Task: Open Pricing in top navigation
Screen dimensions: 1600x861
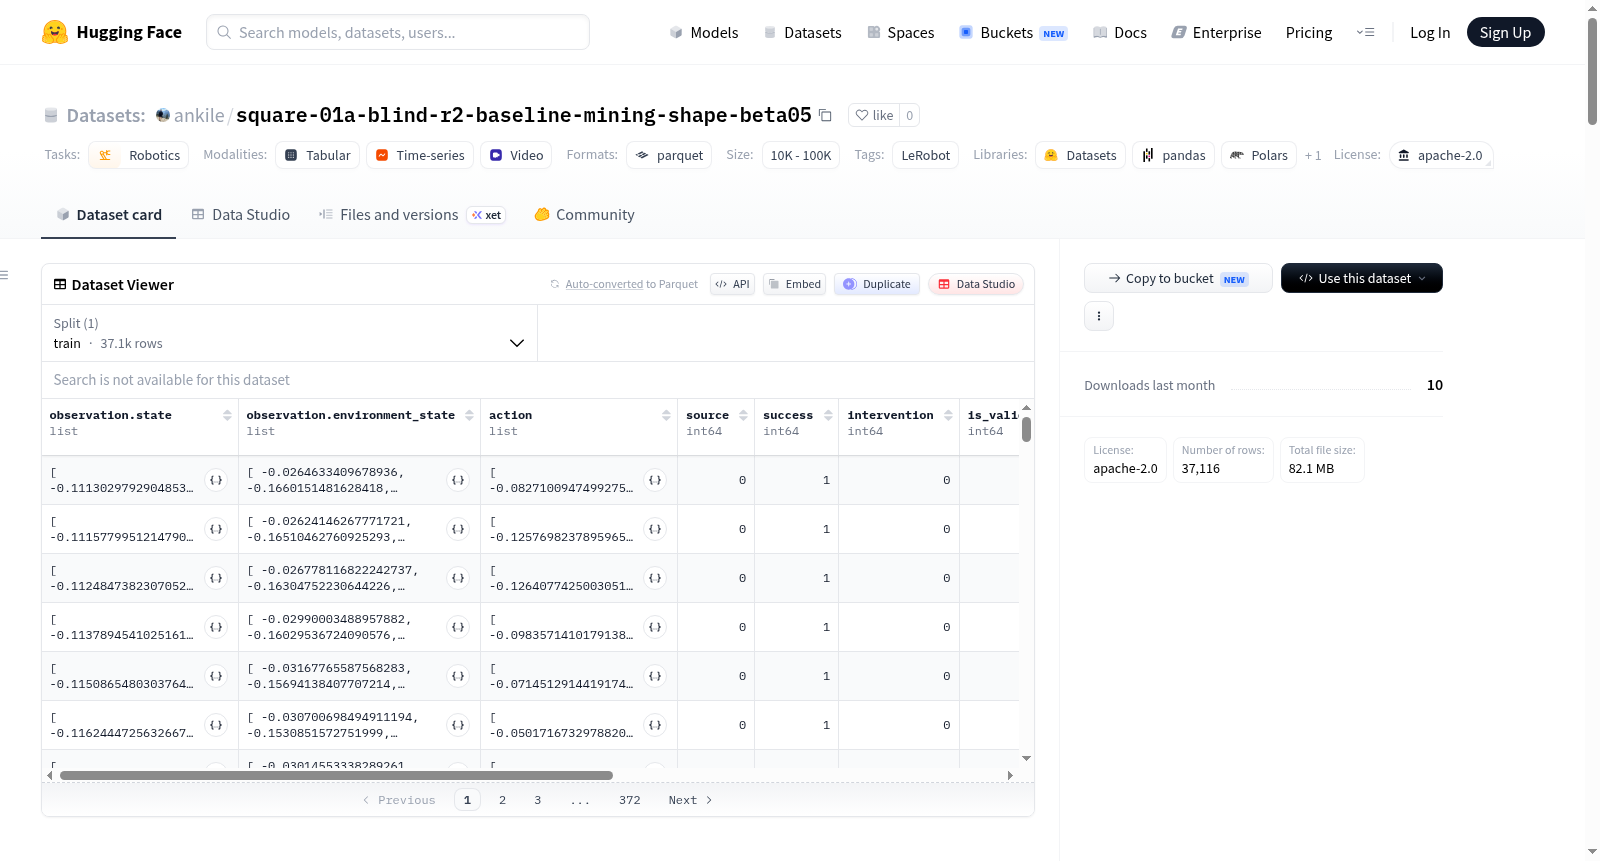Action: [1309, 32]
